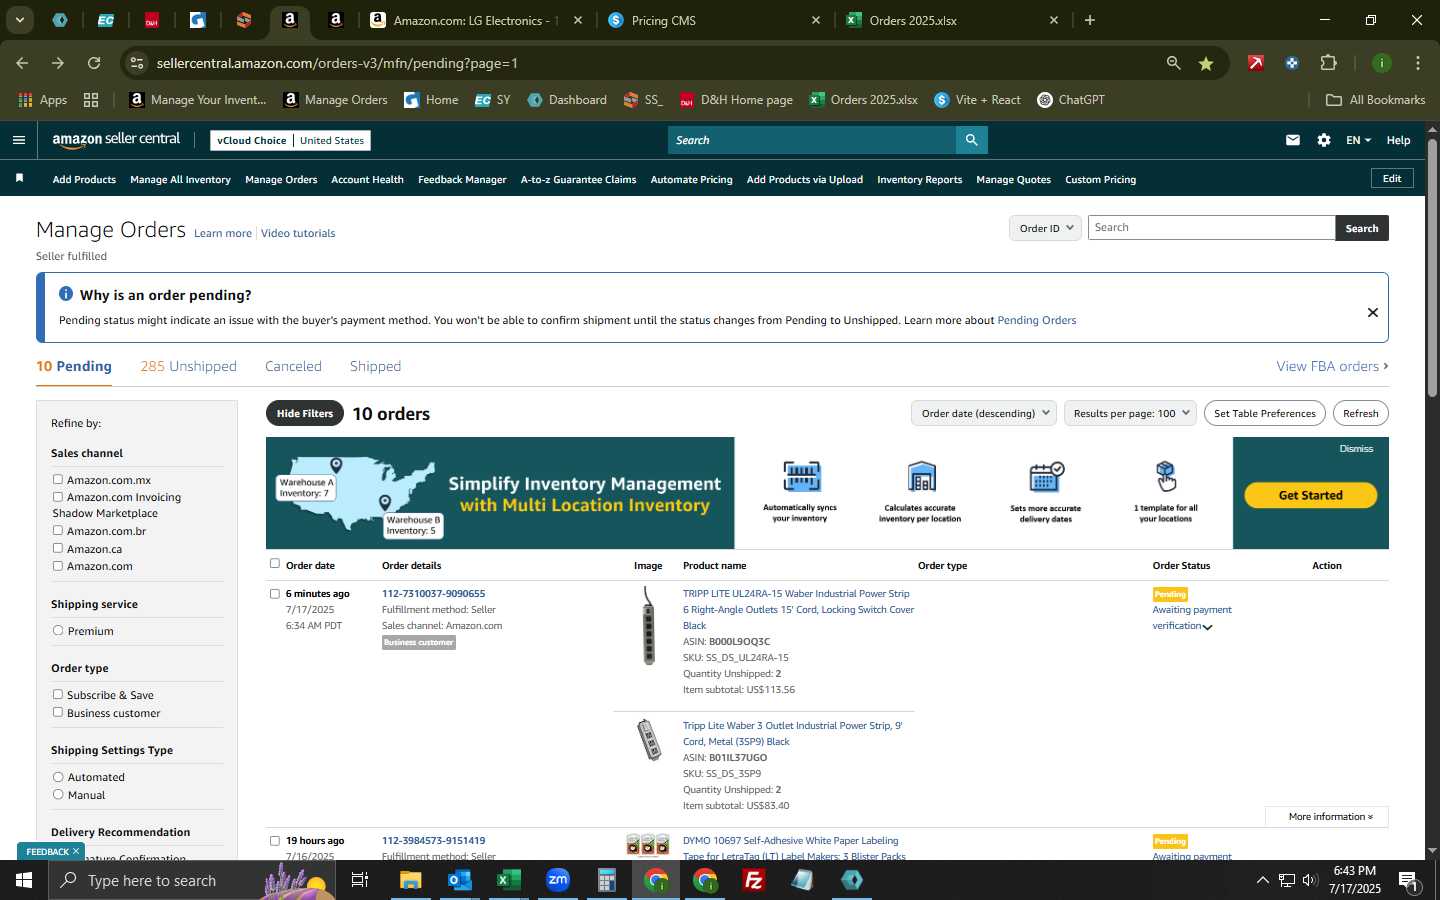This screenshot has width=1440, height=900.
Task: Close the 'Why is an order pending' banner
Action: [1373, 313]
